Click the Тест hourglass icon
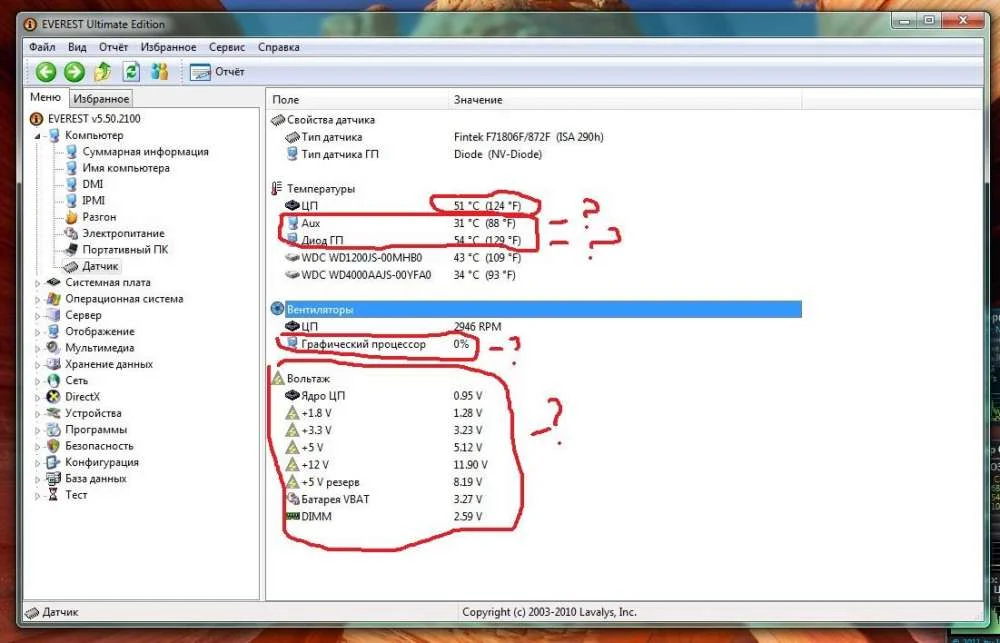 click(x=54, y=495)
